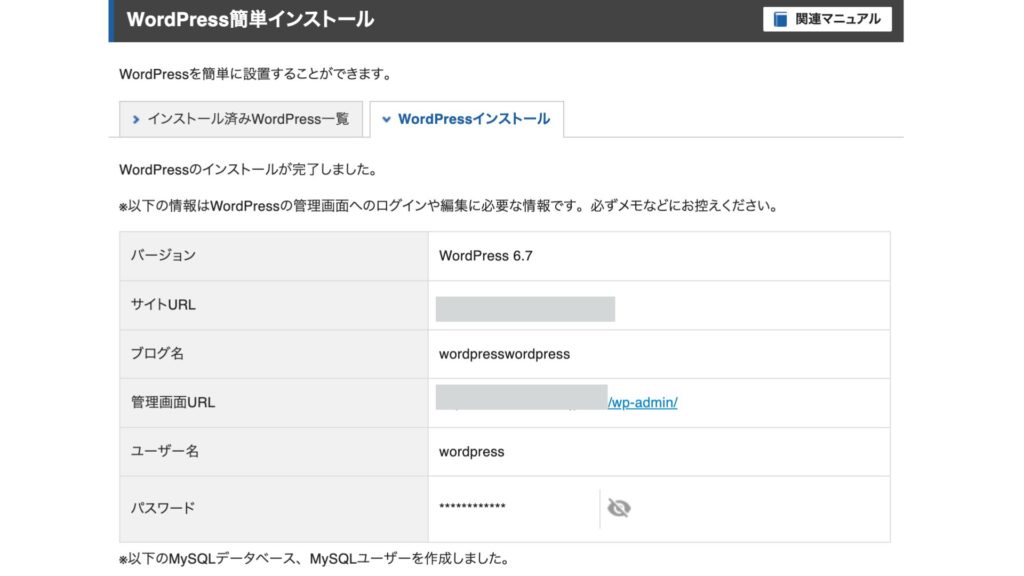This screenshot has width=1024, height=576.
Task: Click the 管理画面URL row label
Action: [173, 403]
